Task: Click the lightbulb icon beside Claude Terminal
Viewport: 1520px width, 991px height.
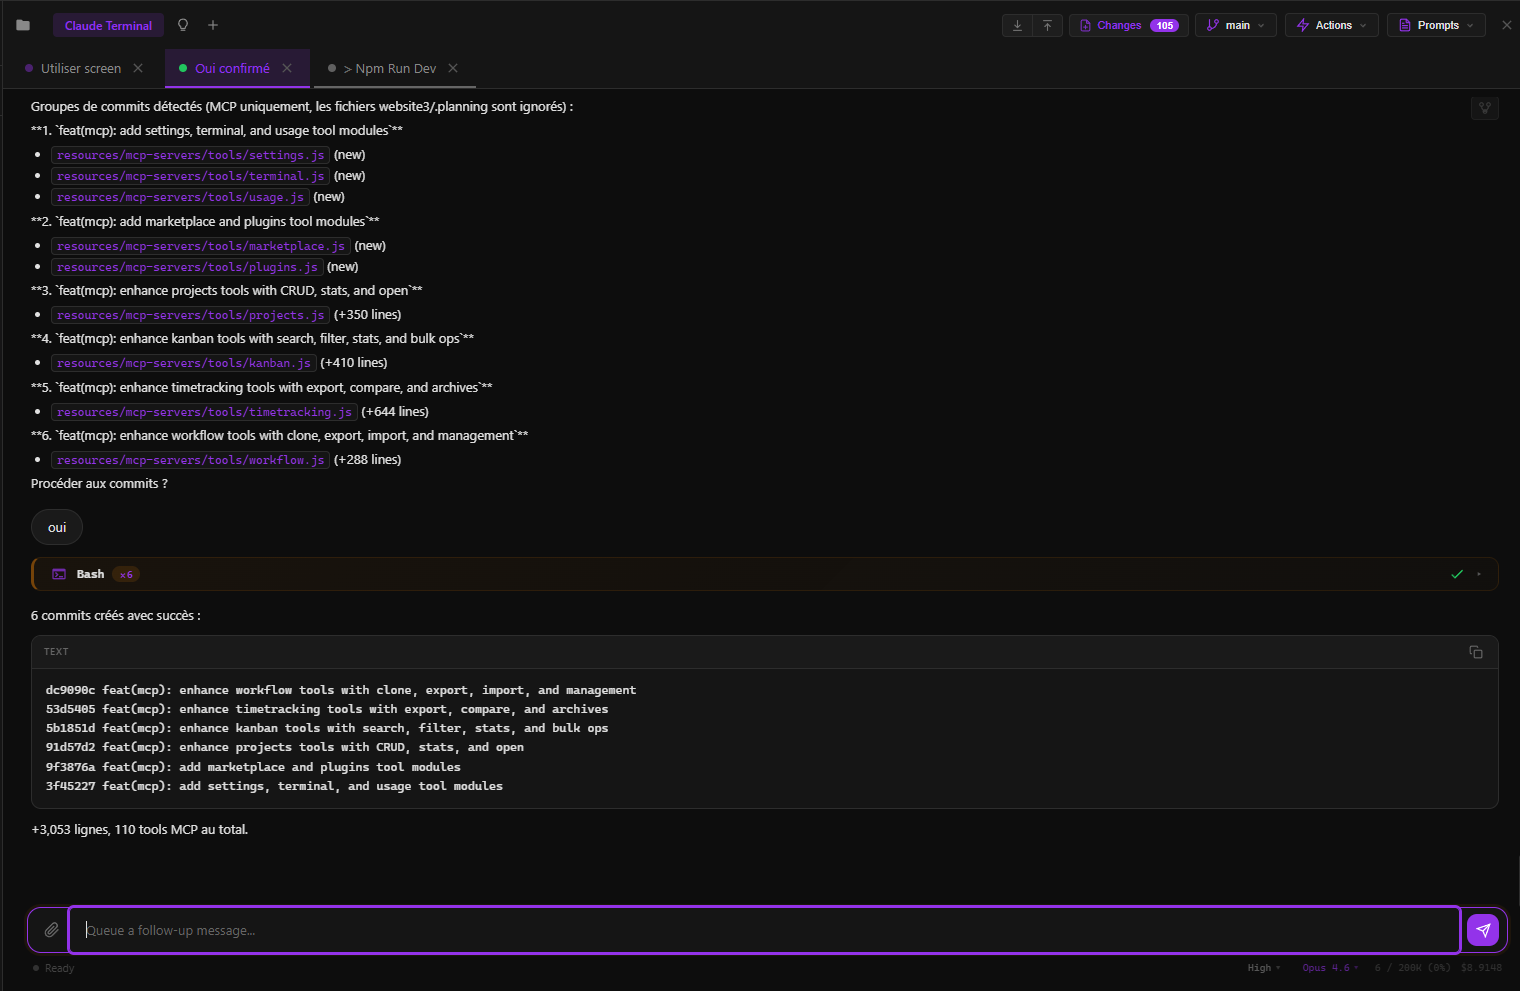Action: [x=183, y=25]
